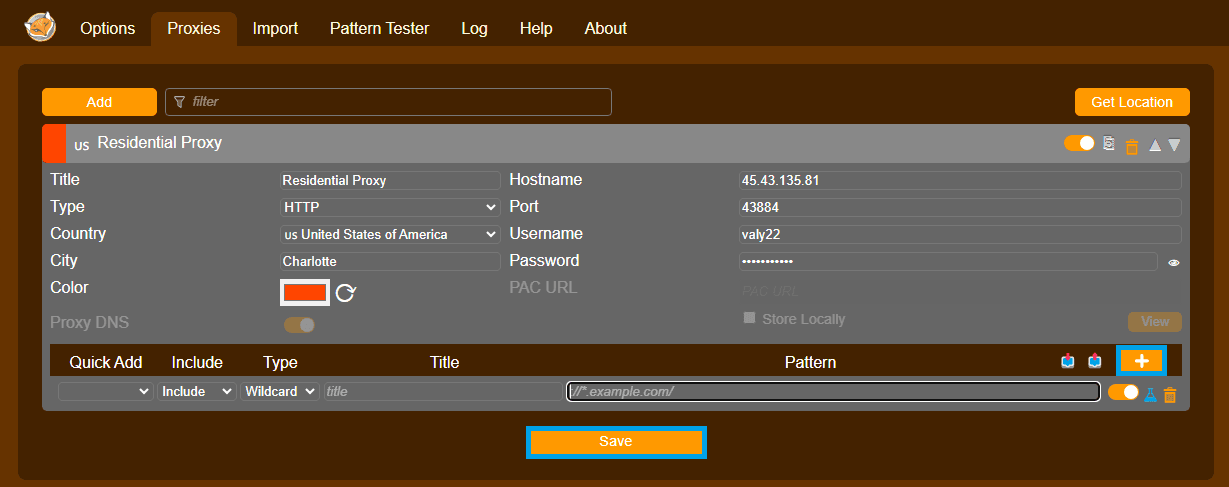Move Residential Proxy down with the down arrow
This screenshot has width=1229, height=487.
pyautogui.click(x=1174, y=145)
